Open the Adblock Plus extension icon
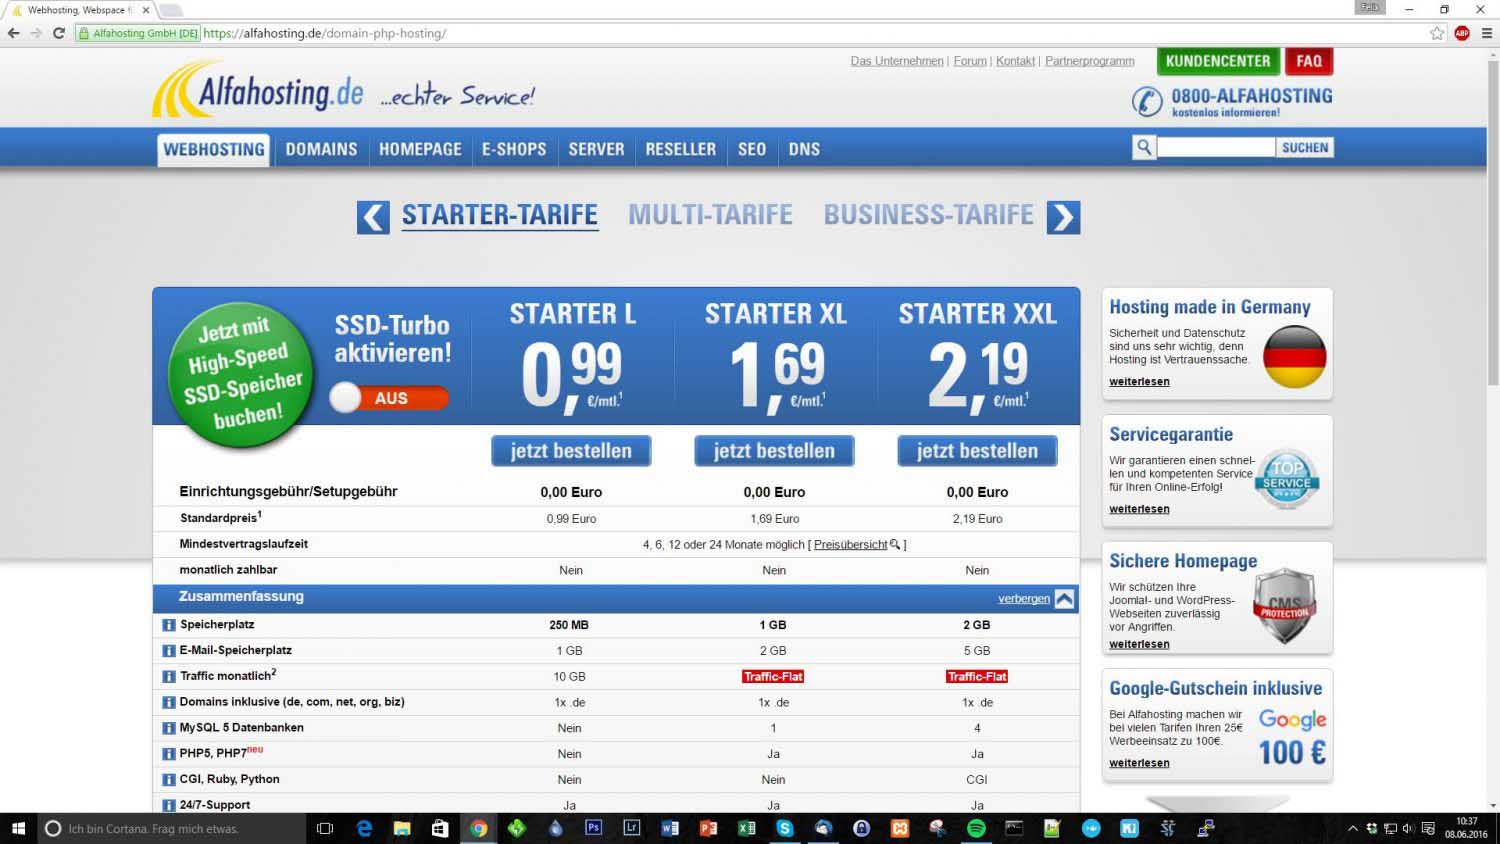 pyautogui.click(x=1462, y=33)
